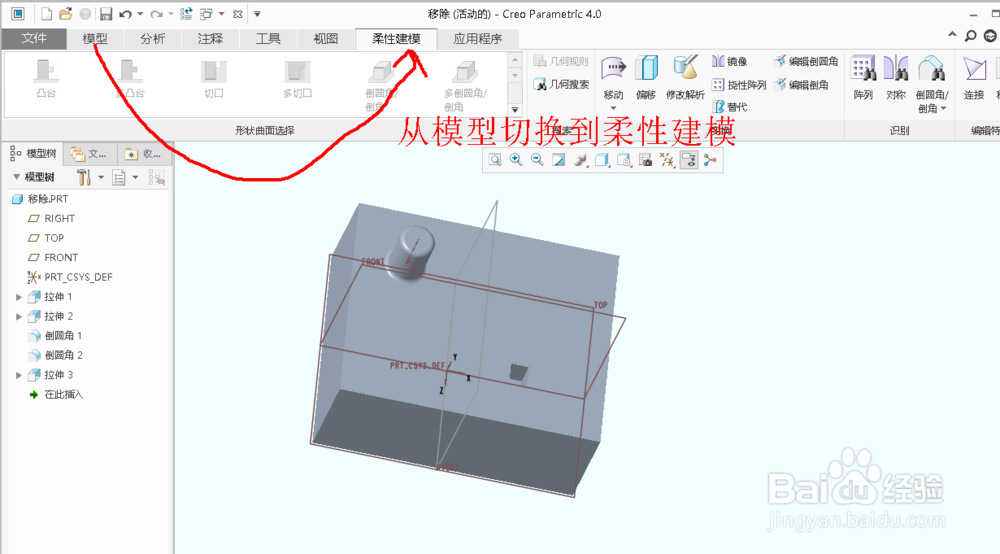
Task: Click the 编辑倒角 button
Action: pos(802,84)
